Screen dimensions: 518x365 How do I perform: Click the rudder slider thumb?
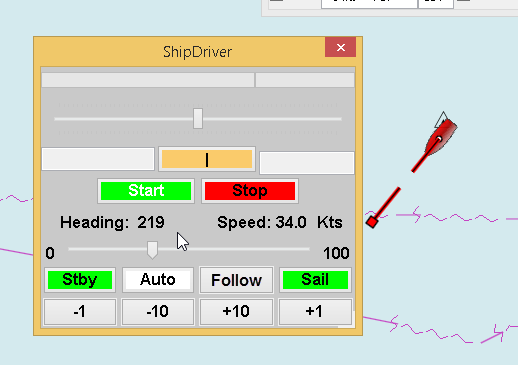pos(198,118)
